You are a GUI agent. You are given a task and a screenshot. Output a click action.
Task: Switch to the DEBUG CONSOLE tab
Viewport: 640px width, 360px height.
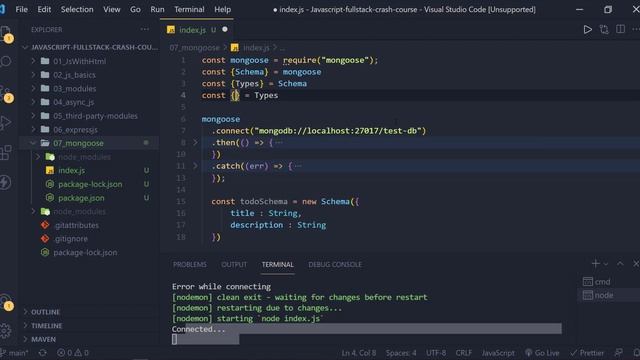[335, 264]
